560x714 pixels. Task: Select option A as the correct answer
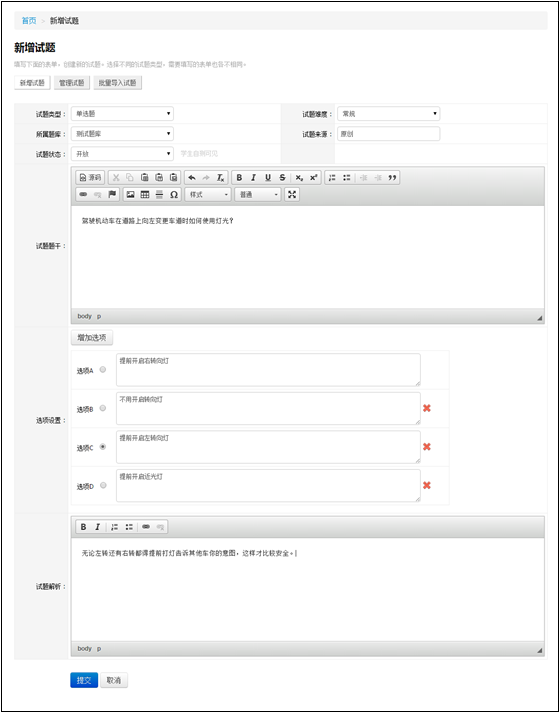point(103,370)
